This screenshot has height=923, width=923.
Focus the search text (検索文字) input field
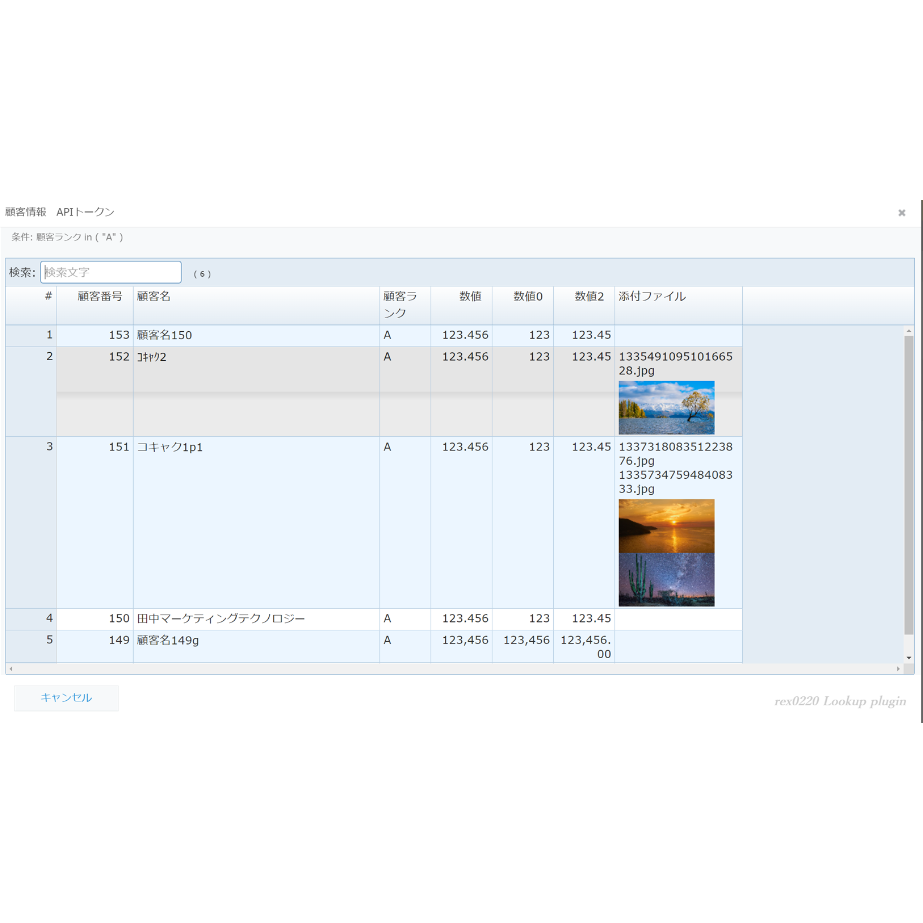(x=111, y=273)
